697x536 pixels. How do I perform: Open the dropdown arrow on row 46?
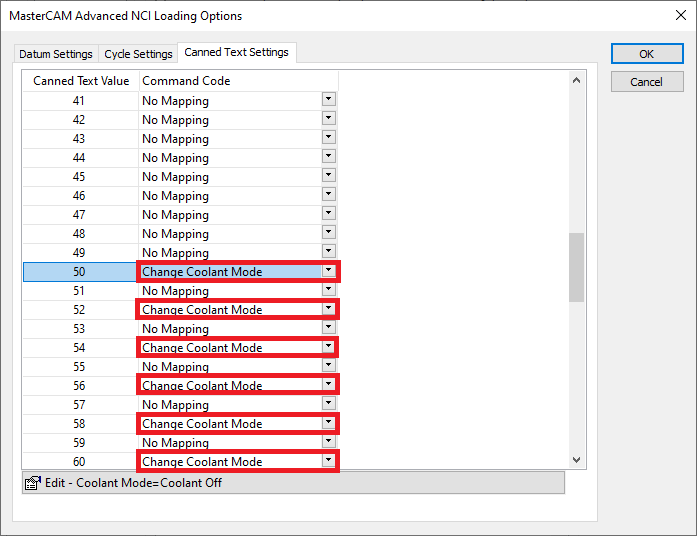click(x=328, y=194)
